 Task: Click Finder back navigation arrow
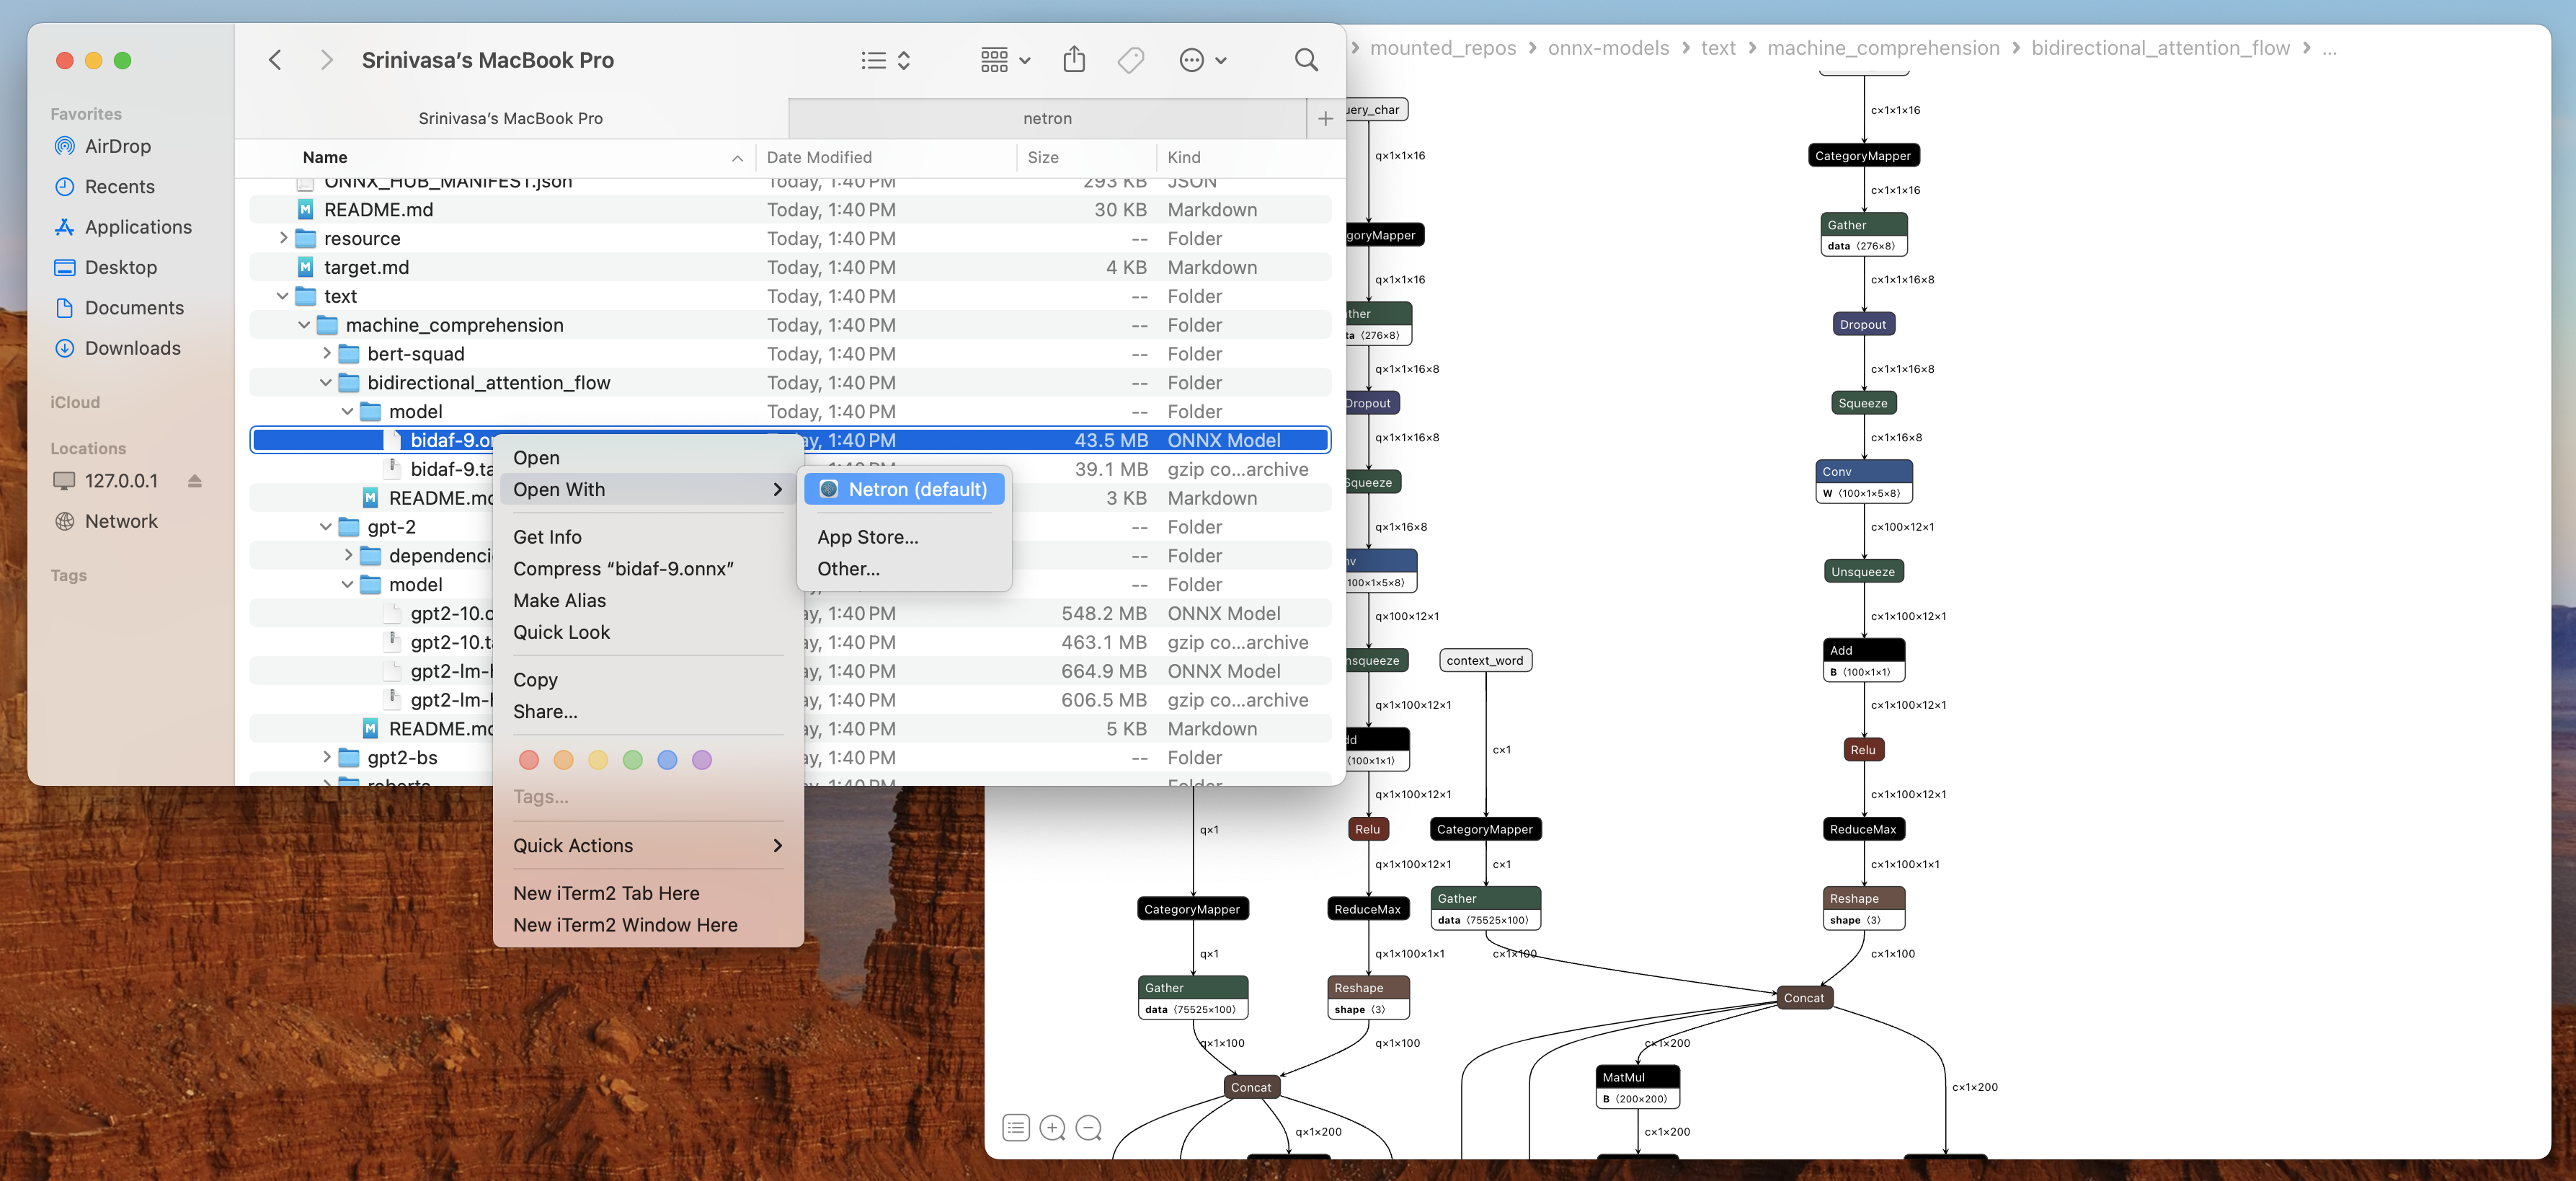tap(275, 60)
